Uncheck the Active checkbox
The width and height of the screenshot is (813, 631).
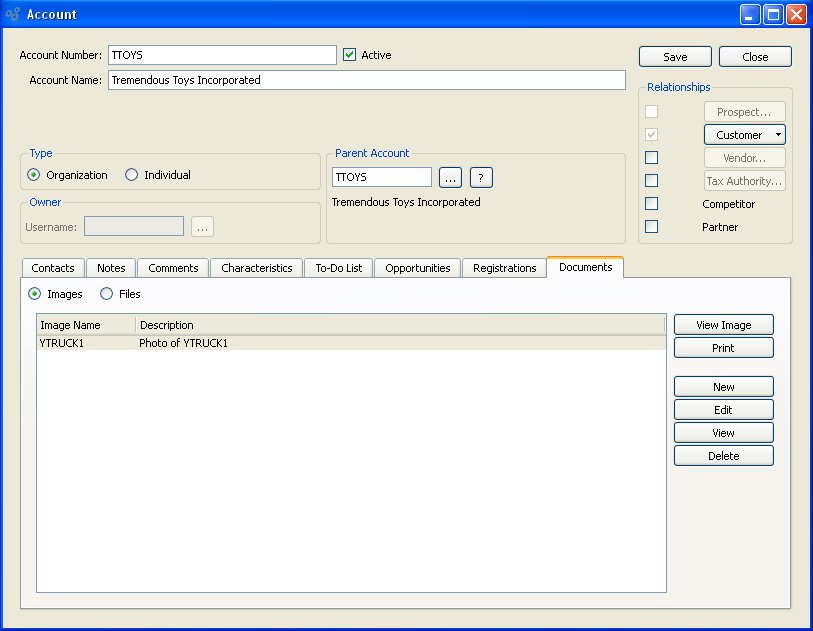point(349,55)
